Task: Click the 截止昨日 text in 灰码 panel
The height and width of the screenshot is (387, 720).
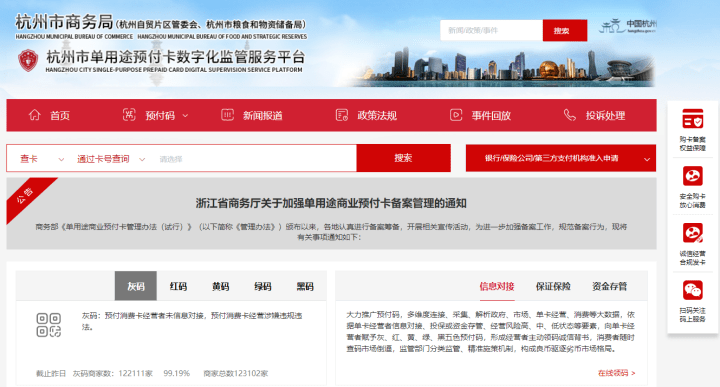Action: [51, 373]
